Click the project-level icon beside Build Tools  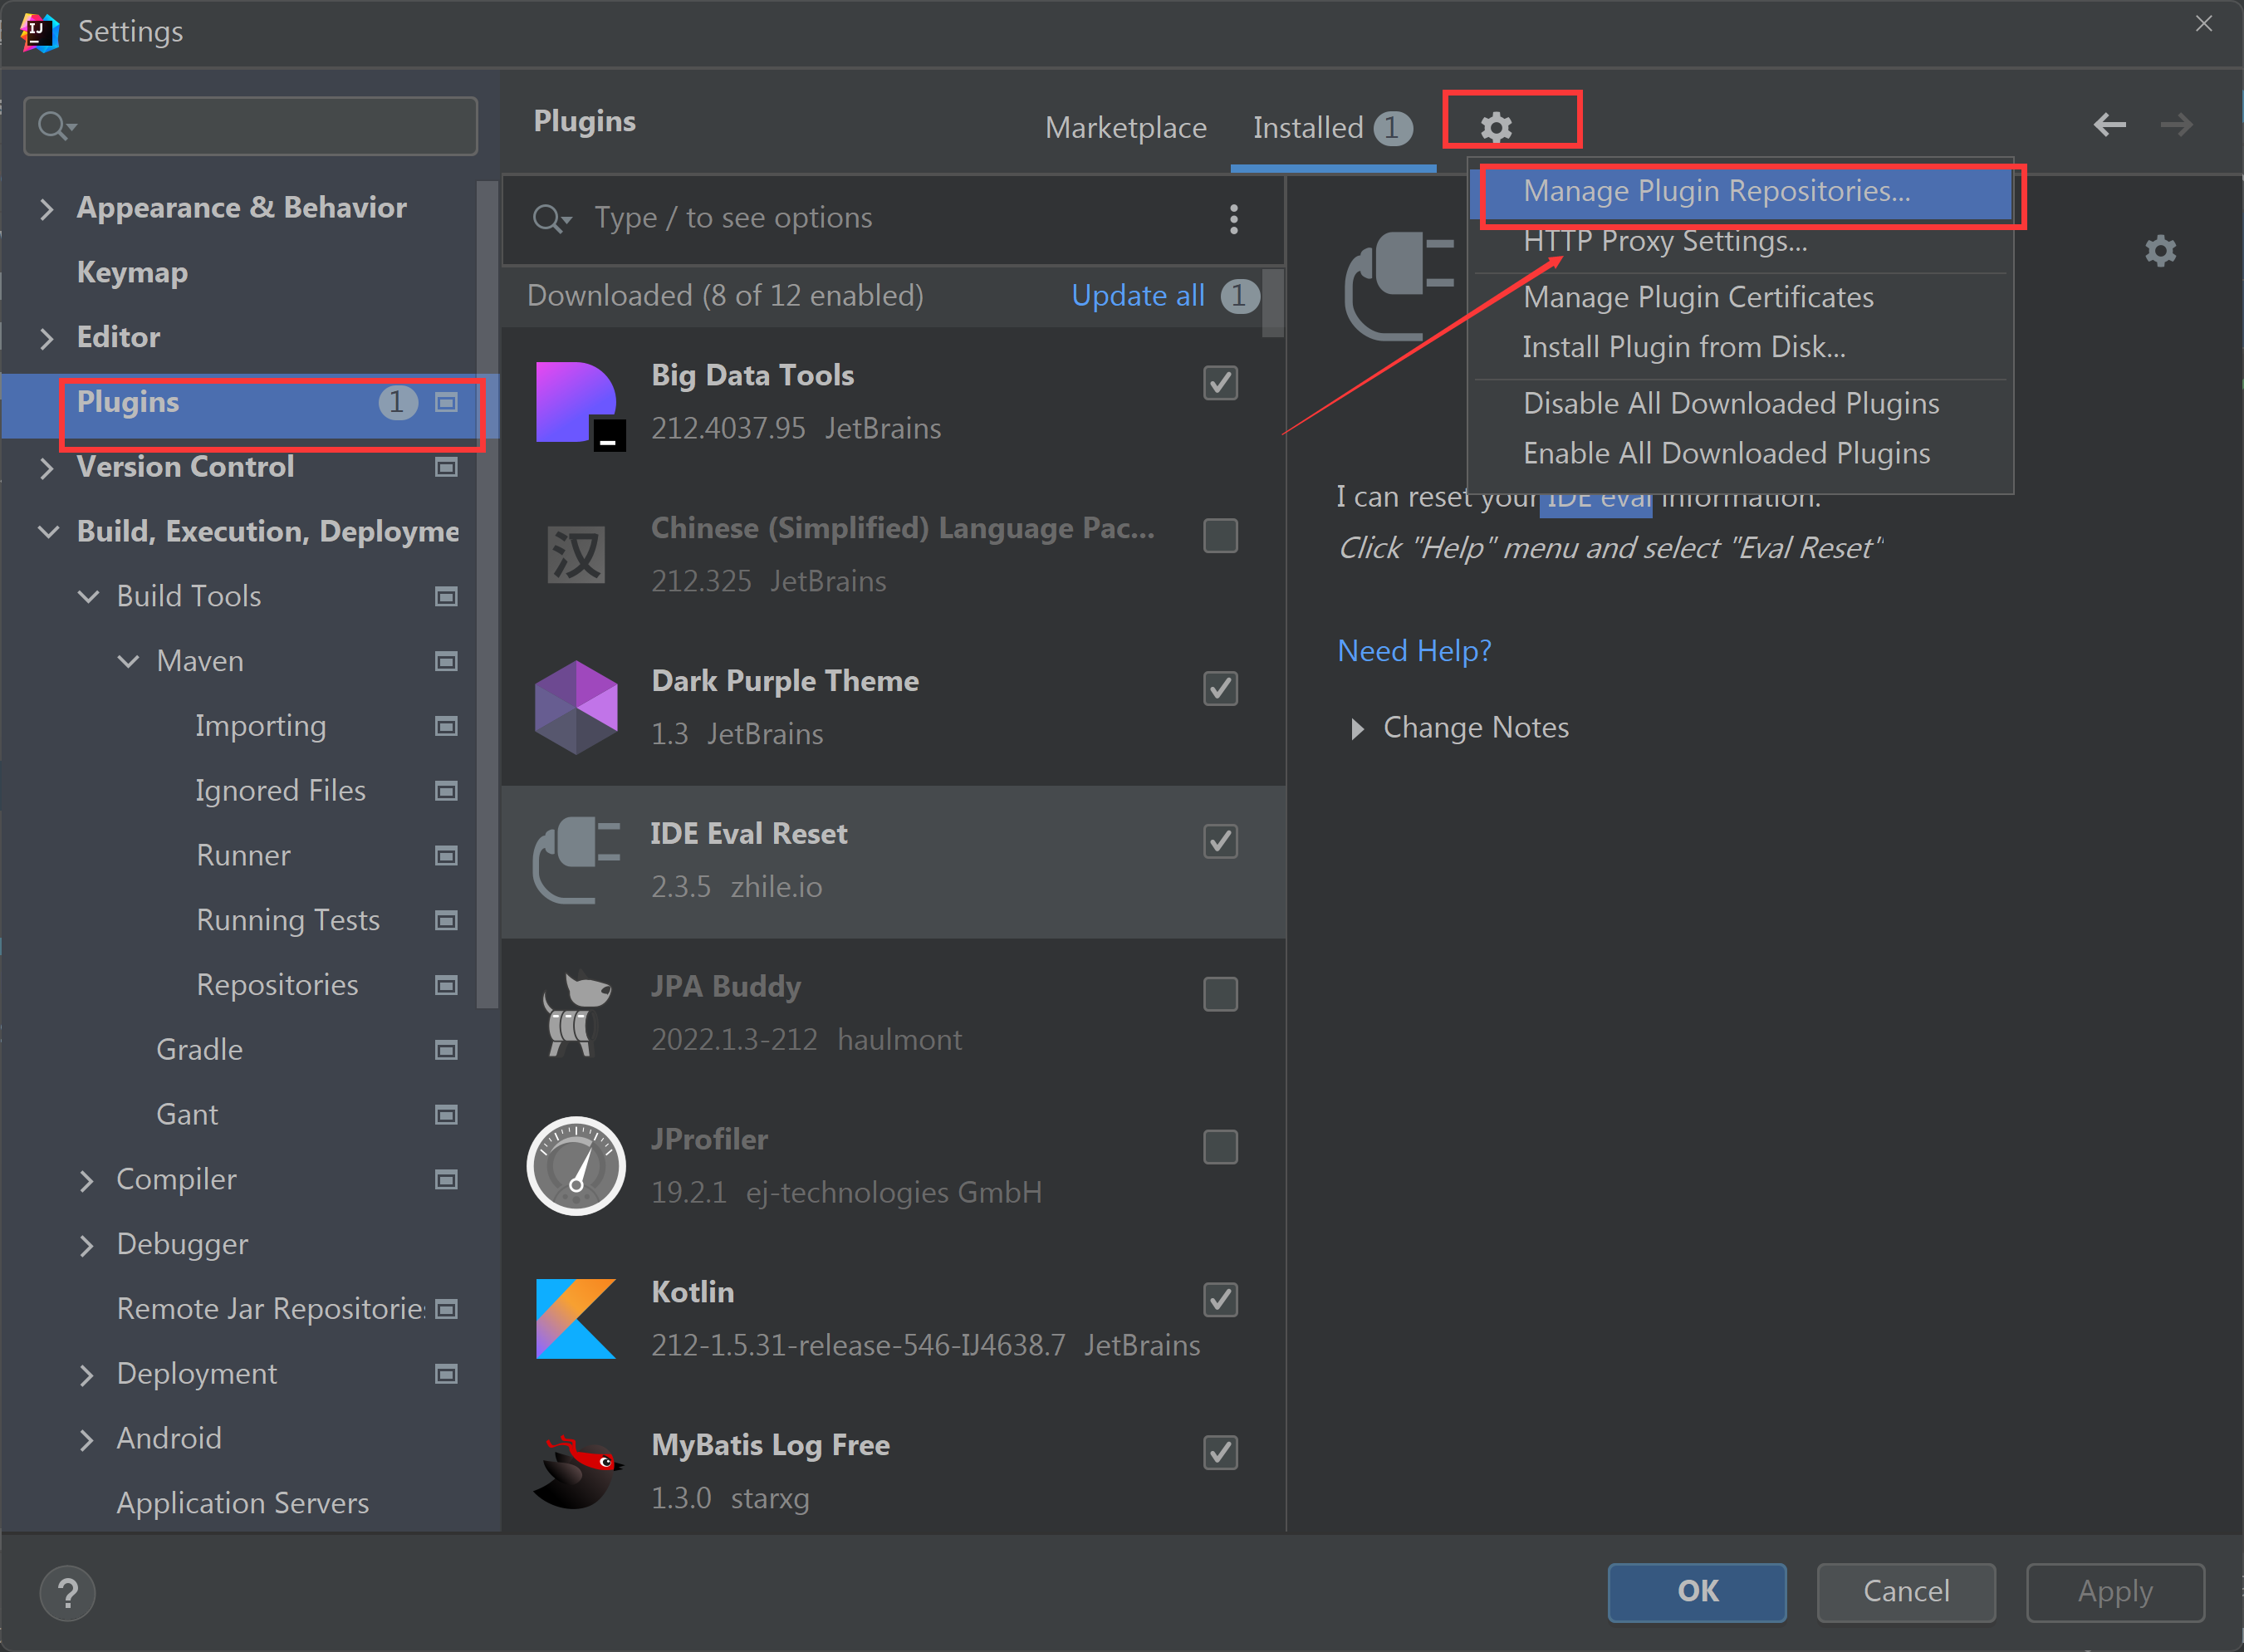pos(446,597)
